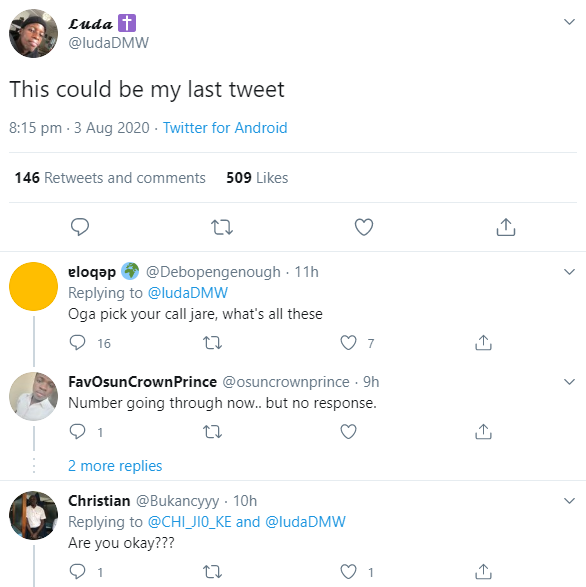Share the "Oga pick your call jare" reply
This screenshot has height=587, width=586.
coord(483,343)
